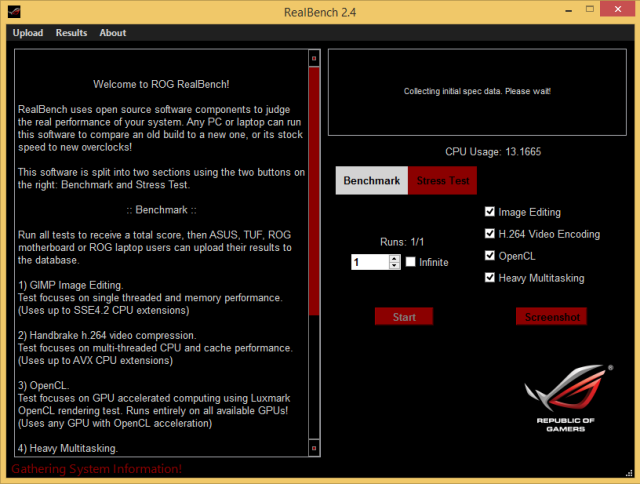This screenshot has height=484, width=640.
Task: Click the '3) OpenCL.' line
Action: tap(44, 385)
